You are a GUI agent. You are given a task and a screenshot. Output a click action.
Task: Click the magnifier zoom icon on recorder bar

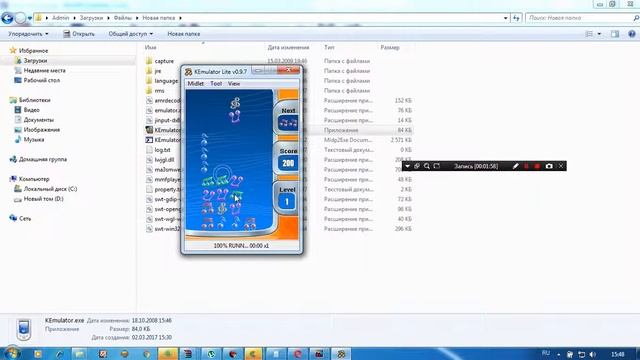point(427,166)
